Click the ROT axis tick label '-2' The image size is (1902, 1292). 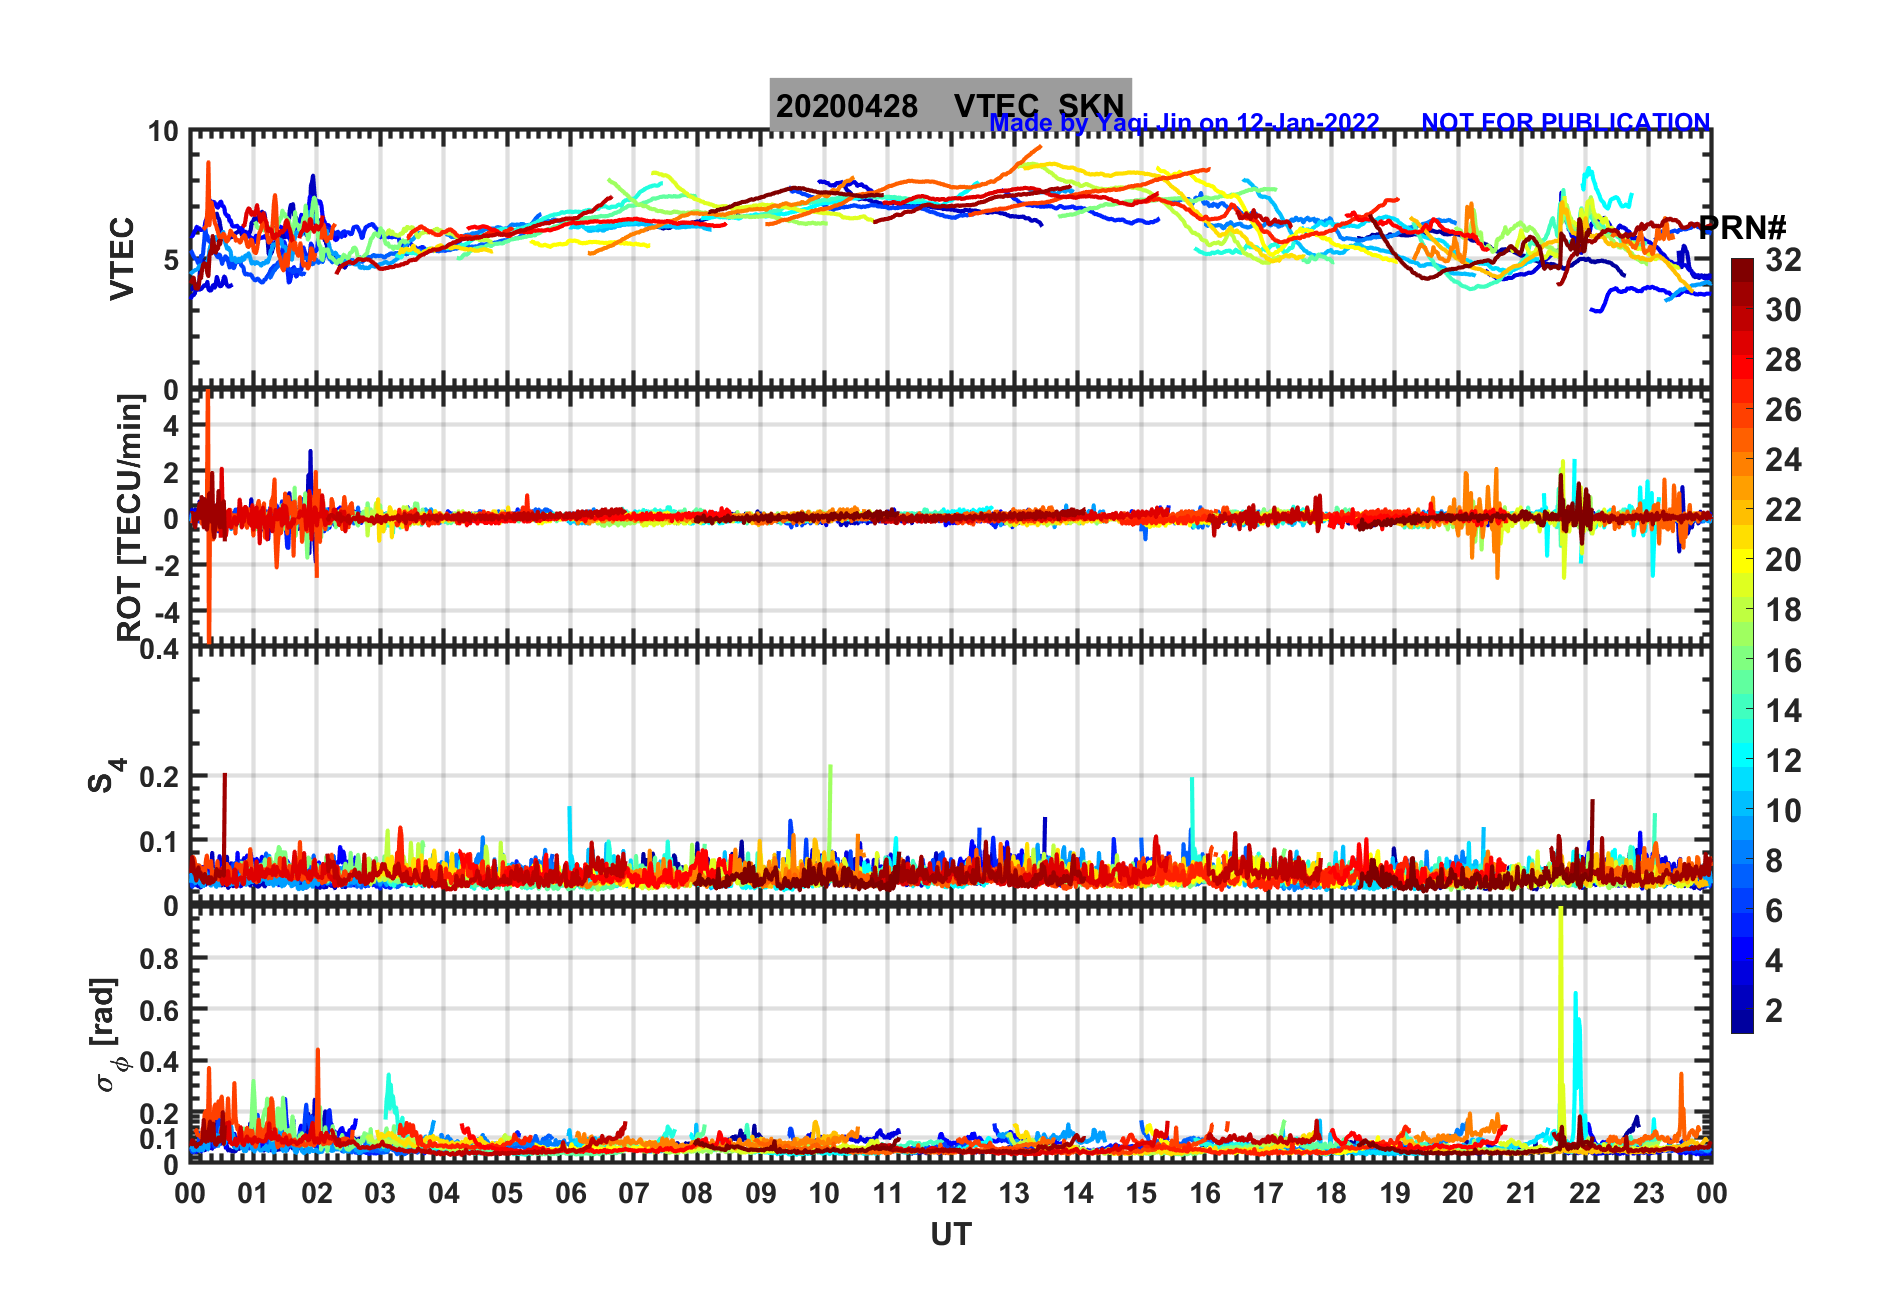click(x=165, y=565)
